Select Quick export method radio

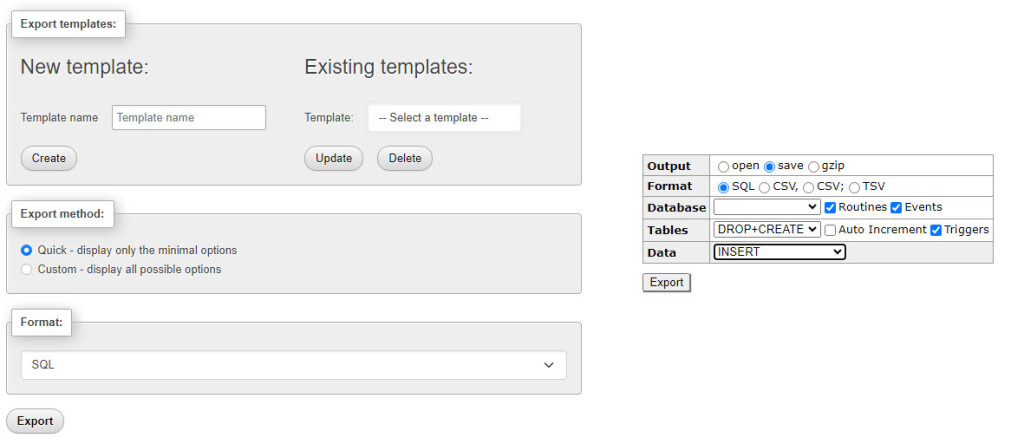tap(27, 250)
